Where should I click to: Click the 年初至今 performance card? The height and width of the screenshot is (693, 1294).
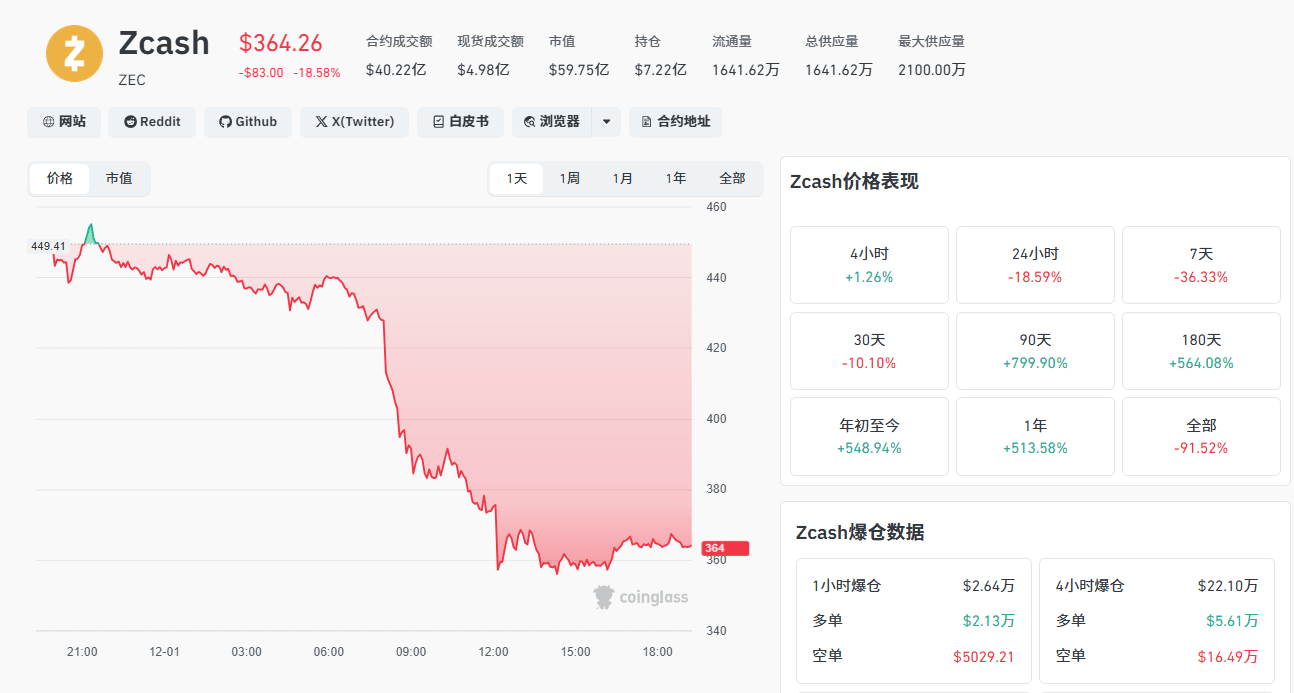869,437
